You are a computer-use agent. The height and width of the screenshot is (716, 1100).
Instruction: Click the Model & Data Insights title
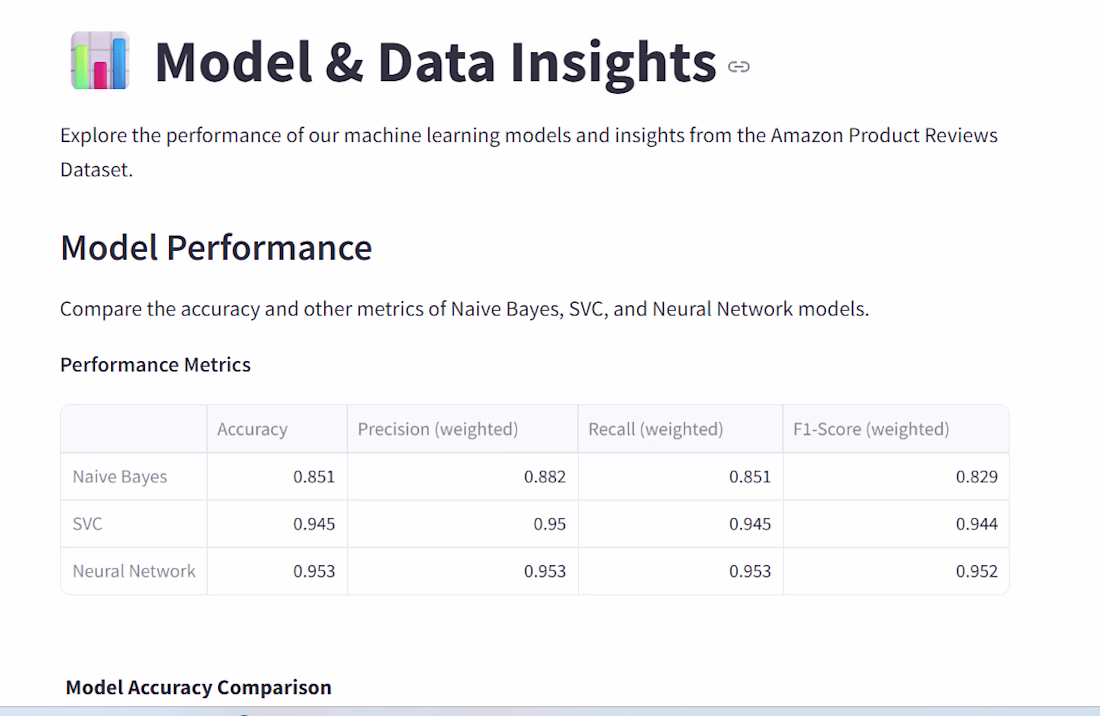point(435,62)
